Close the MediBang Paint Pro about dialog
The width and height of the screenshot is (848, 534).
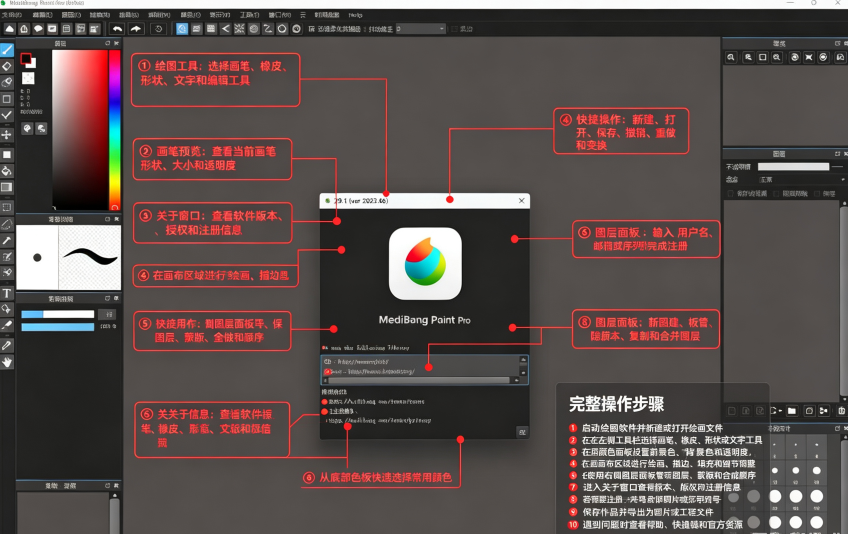click(521, 201)
